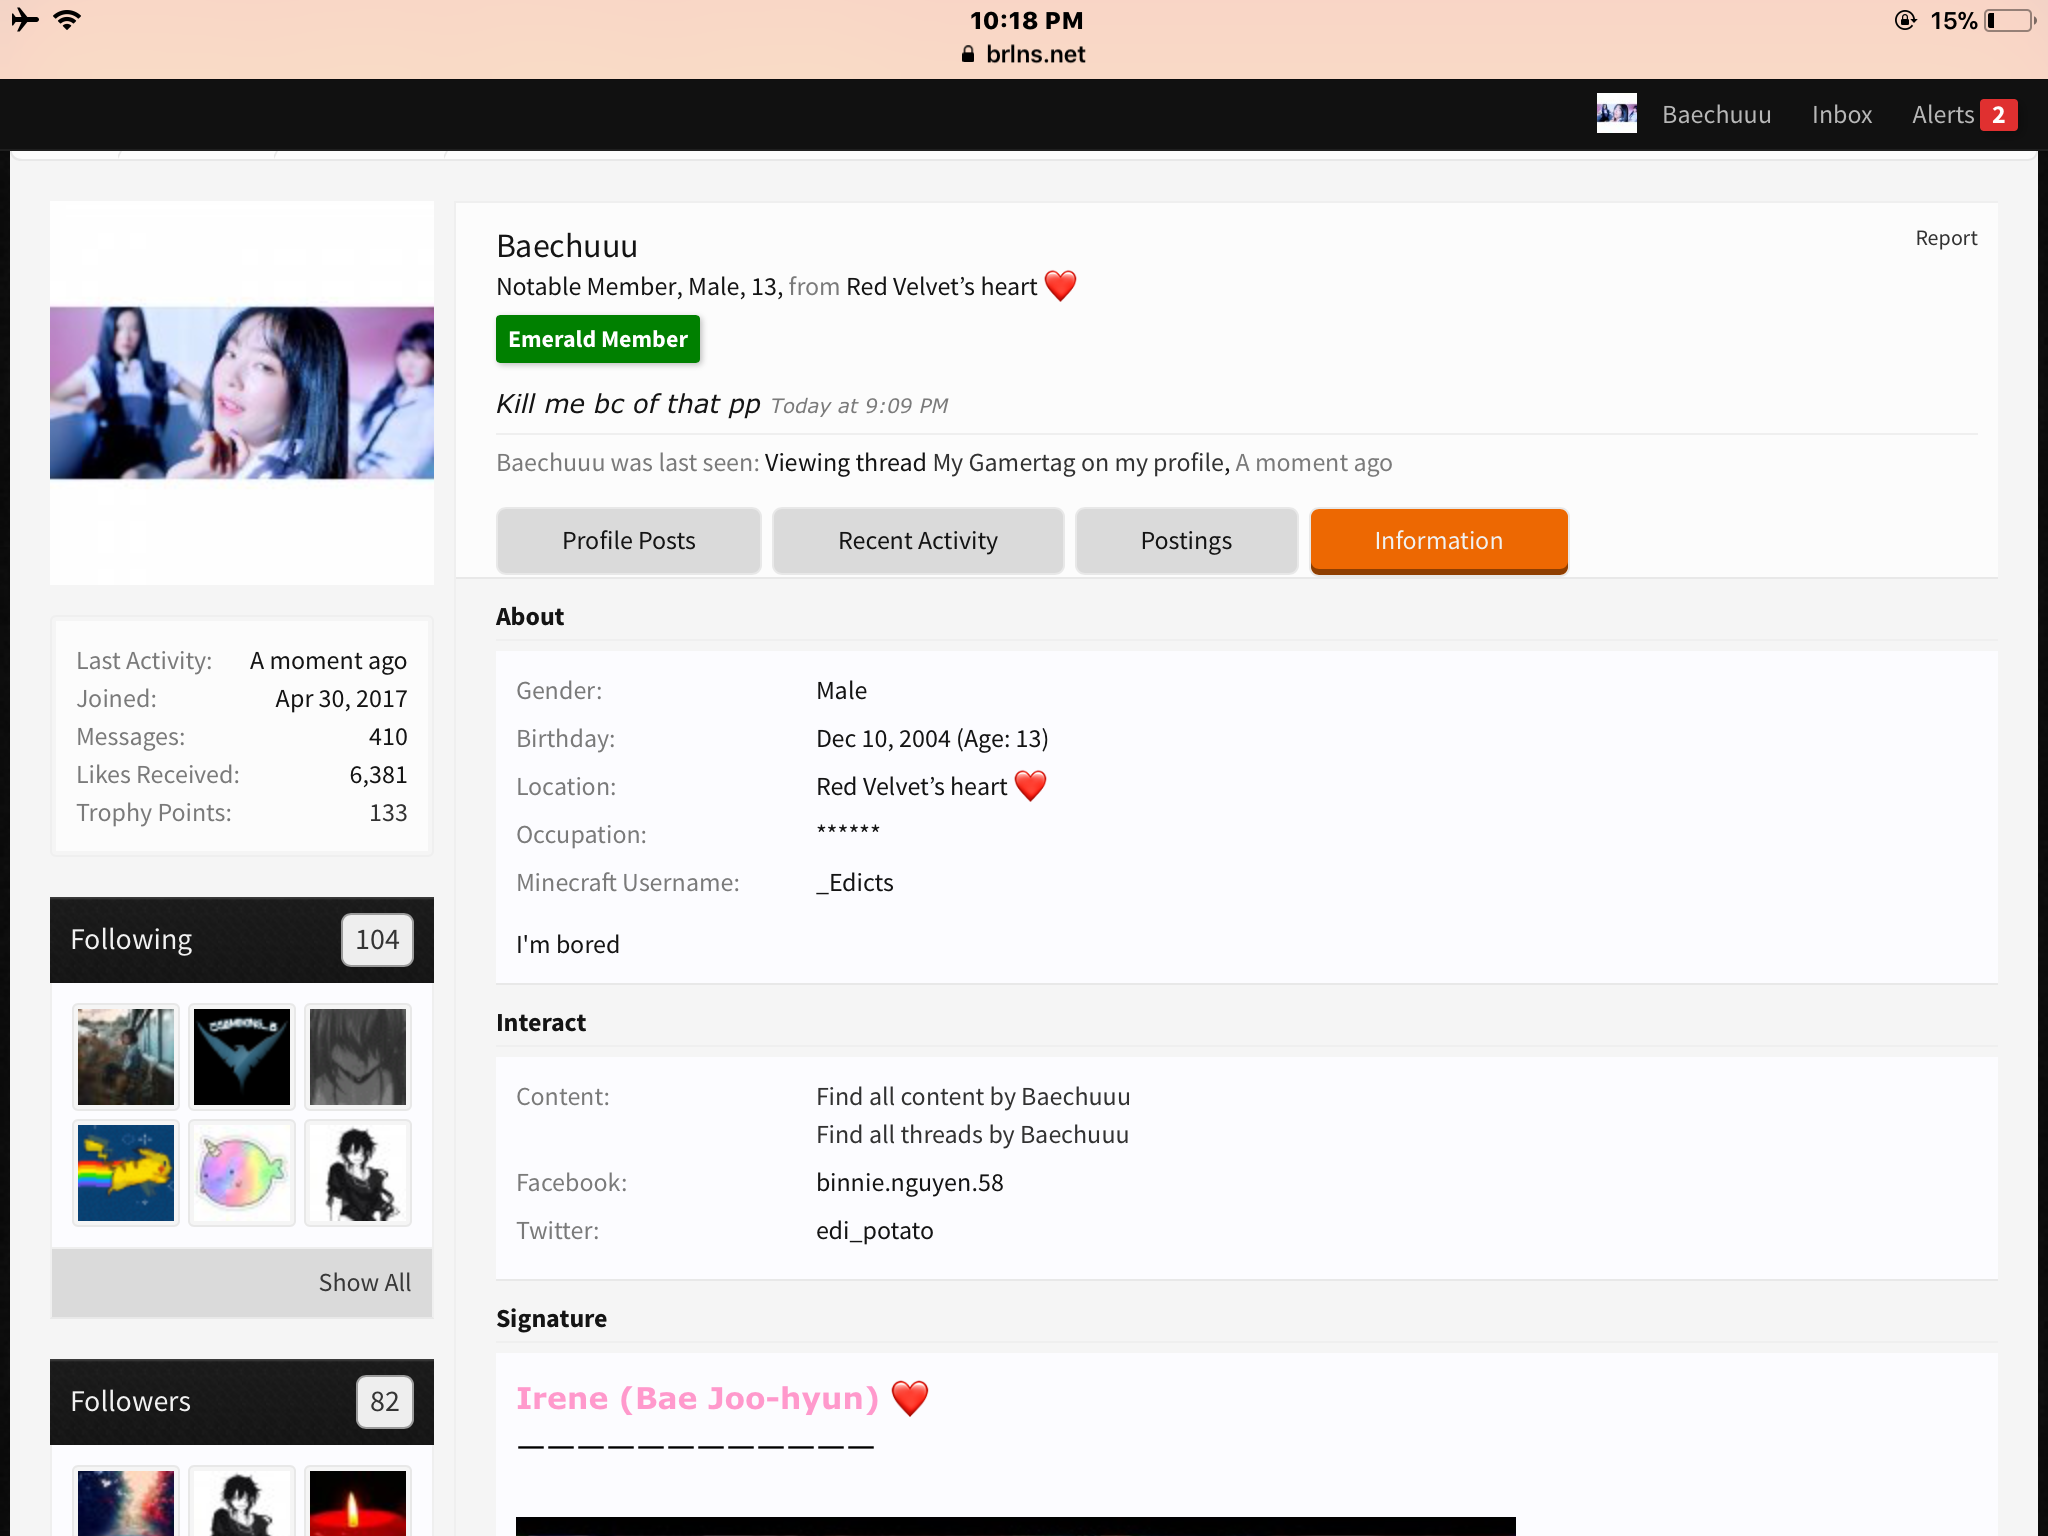Click Find all threads by Baechuuu
This screenshot has width=2048, height=1536.
coord(972,1135)
